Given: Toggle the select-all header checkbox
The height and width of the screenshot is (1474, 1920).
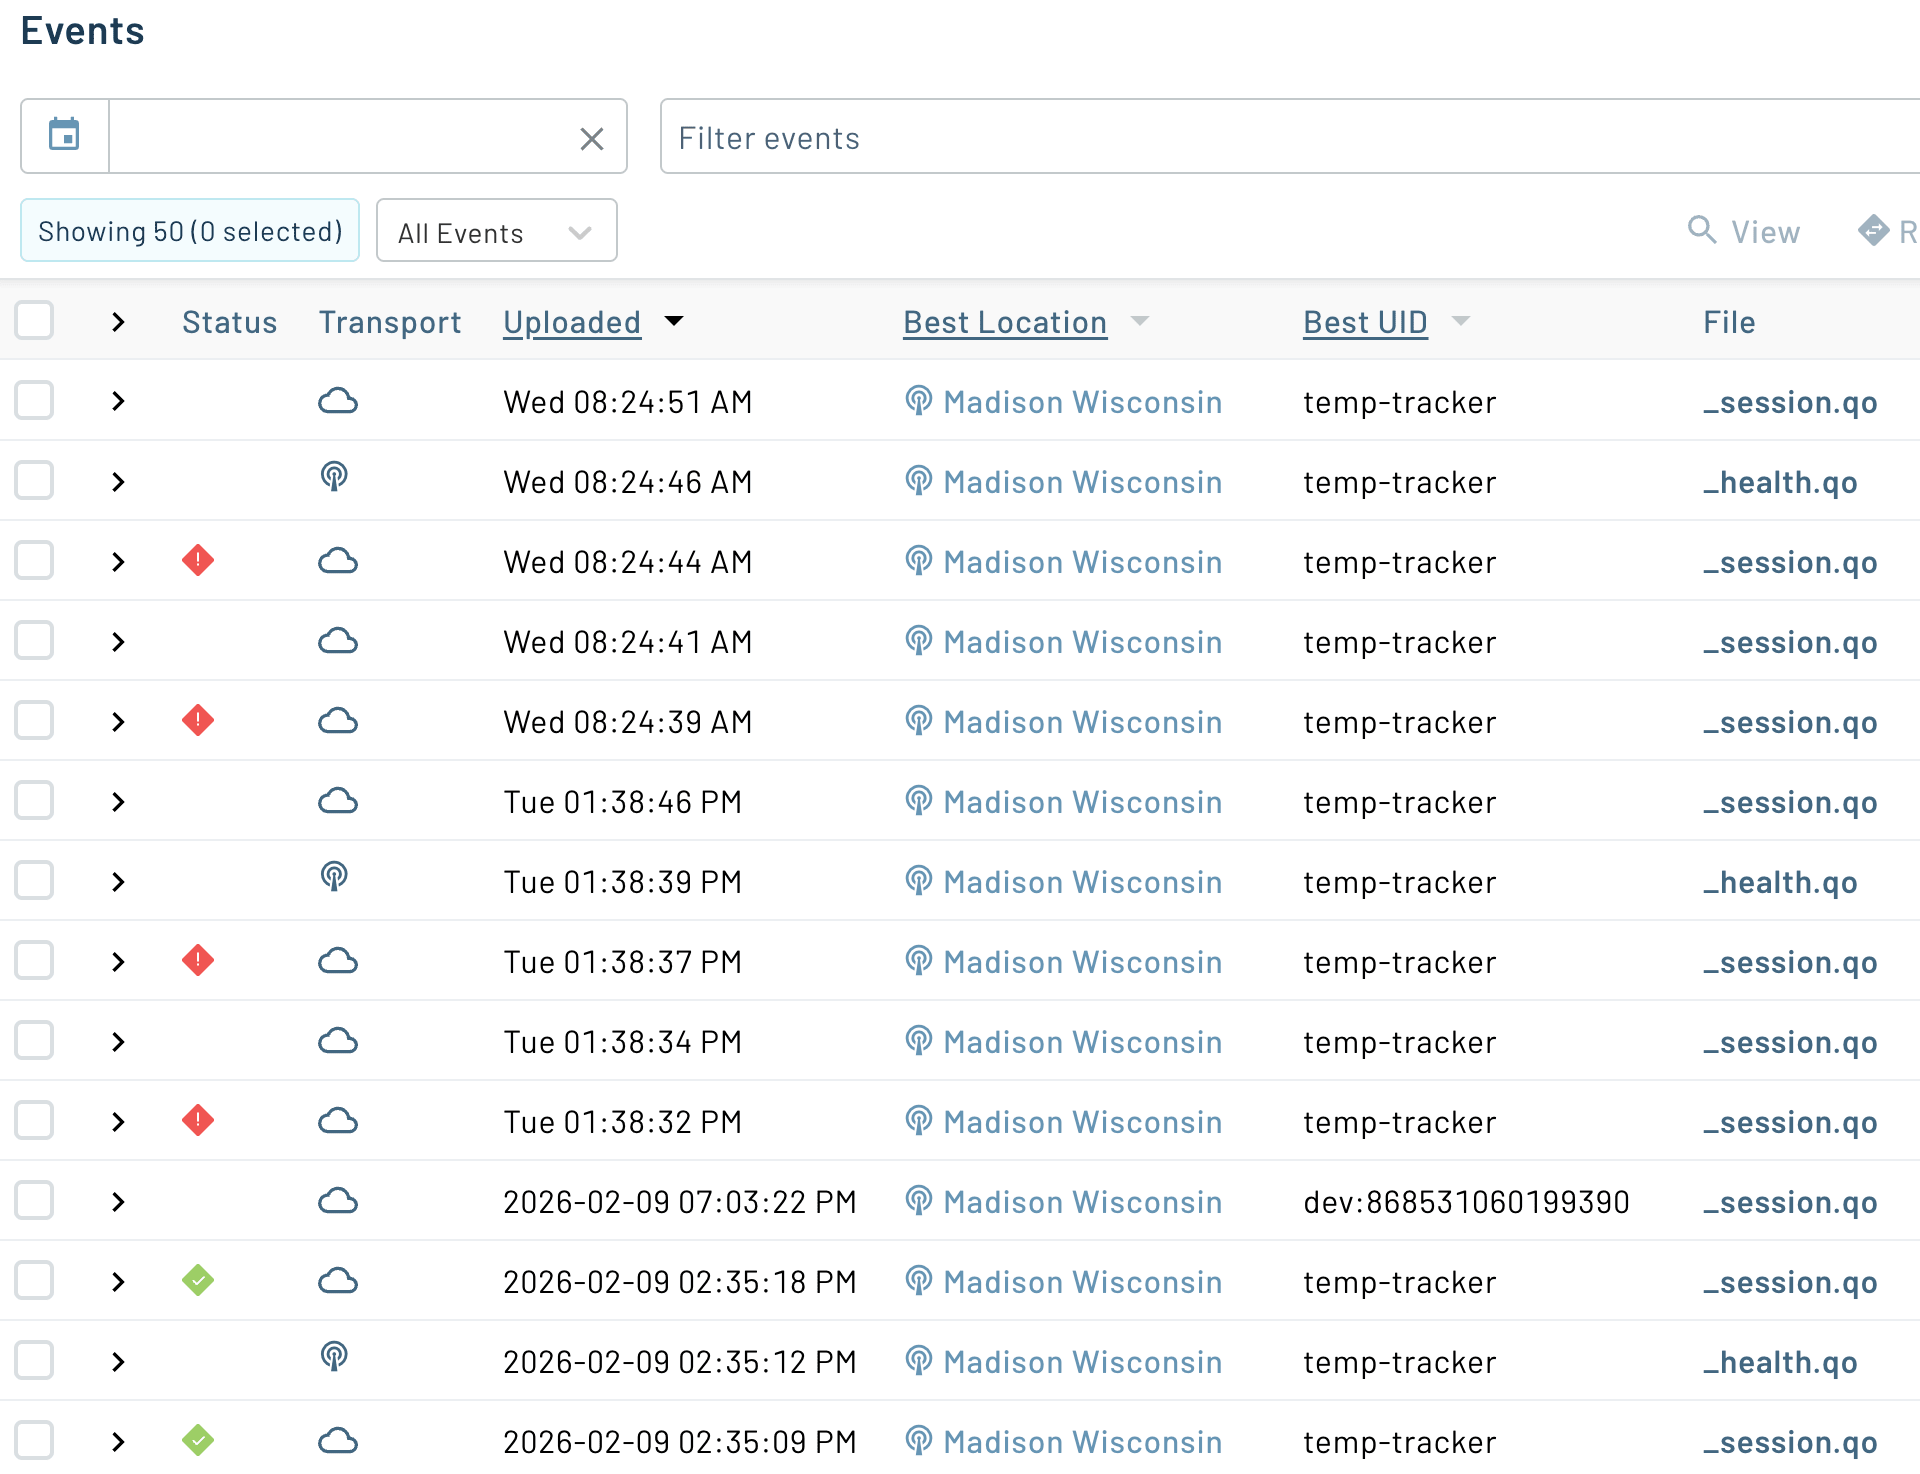Looking at the screenshot, I should (x=34, y=321).
